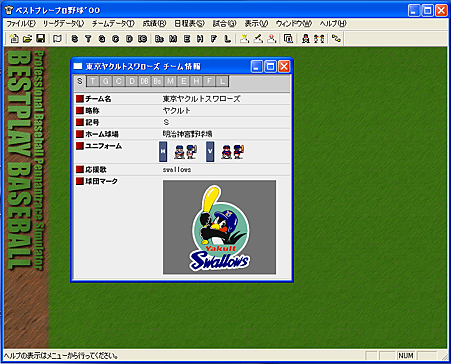
Task: Click the cheer song value swallows
Action: [x=177, y=170]
